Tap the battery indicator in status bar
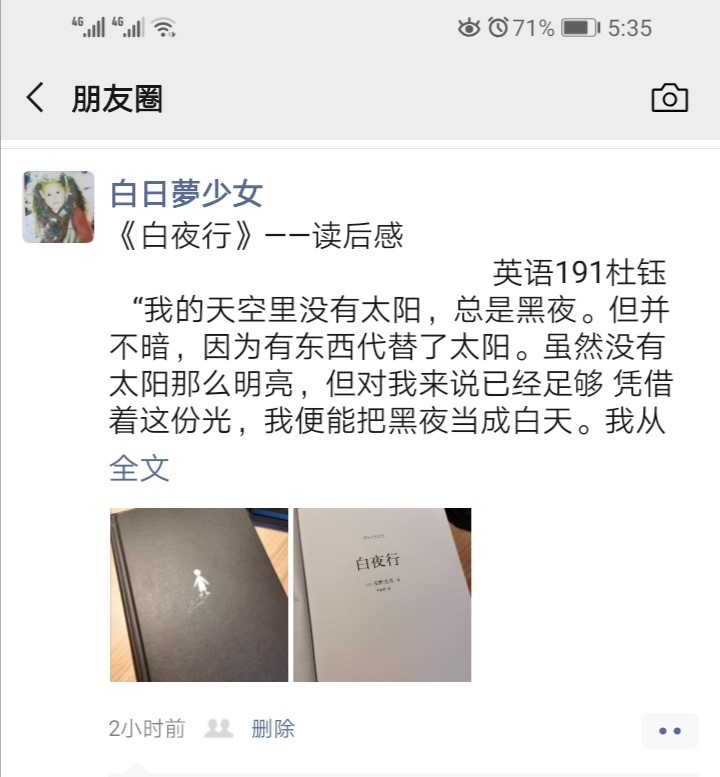This screenshot has width=720, height=777. (580, 28)
